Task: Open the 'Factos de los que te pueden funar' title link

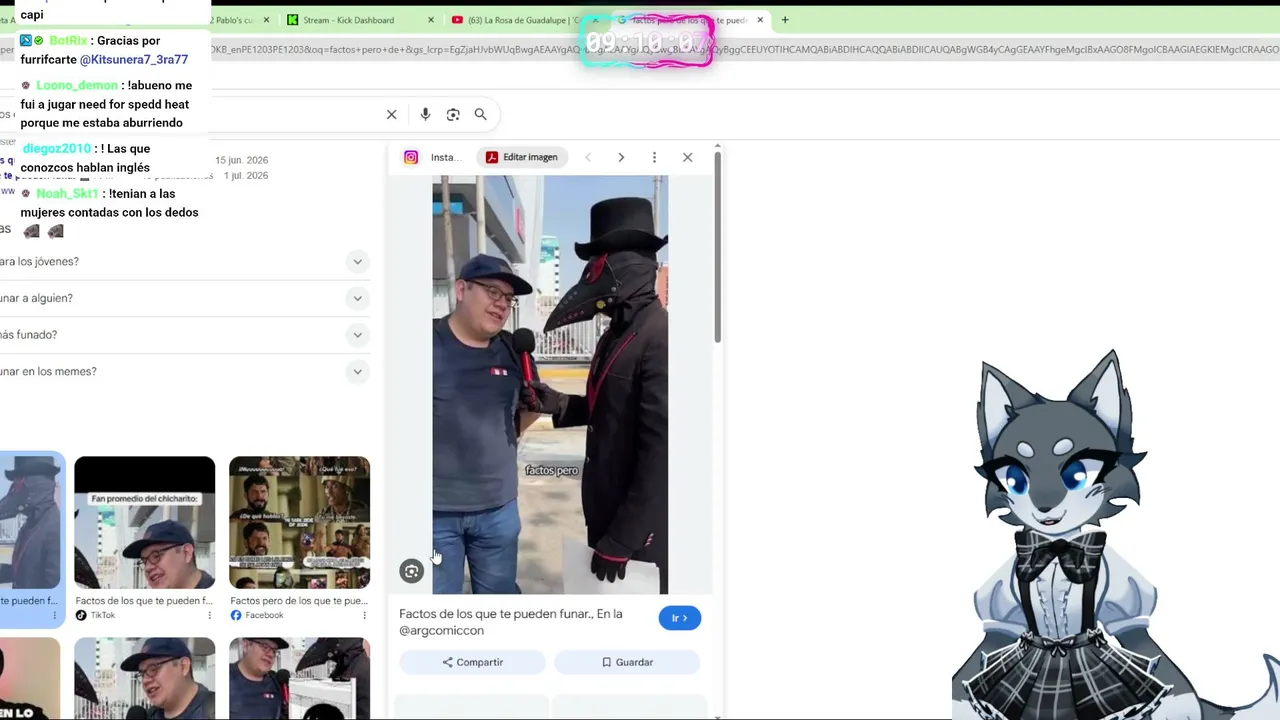Action: click(511, 622)
